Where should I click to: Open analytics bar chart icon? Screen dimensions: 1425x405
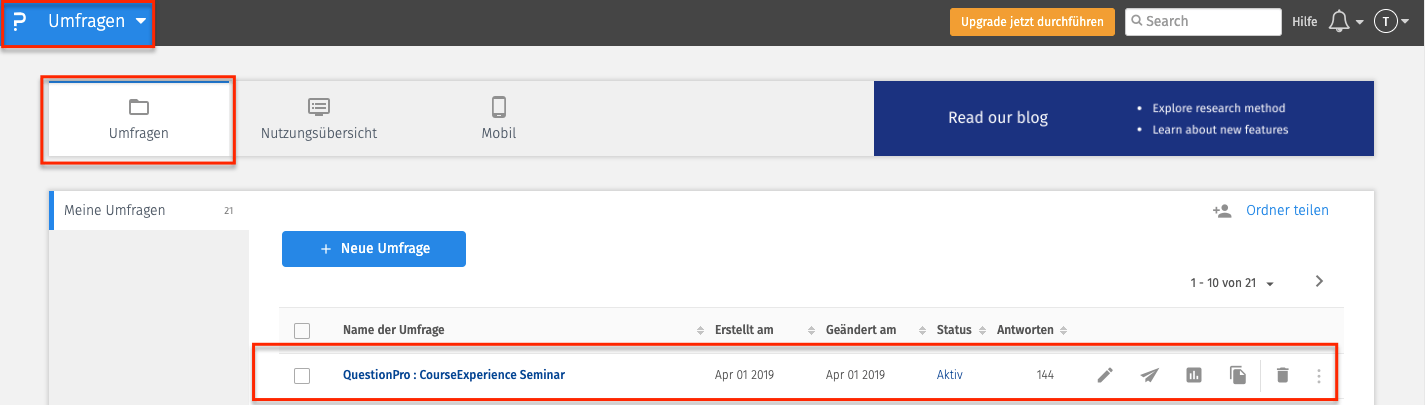[1193, 375]
